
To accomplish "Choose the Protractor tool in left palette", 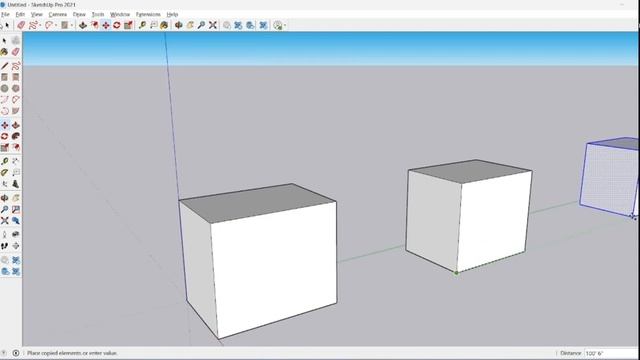I will point(4,173).
